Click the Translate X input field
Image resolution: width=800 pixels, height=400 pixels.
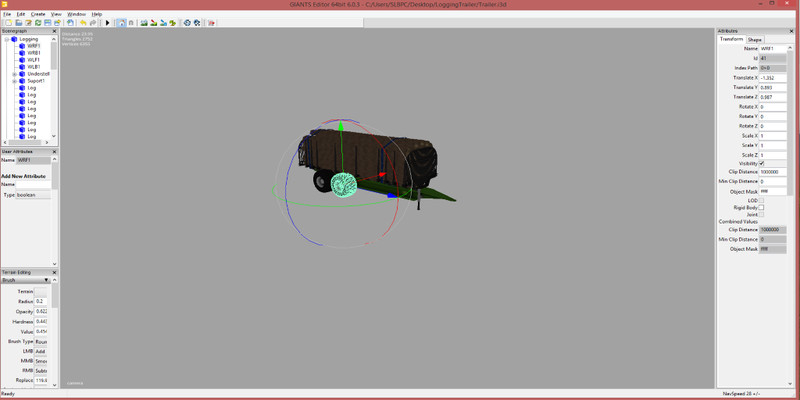772,77
